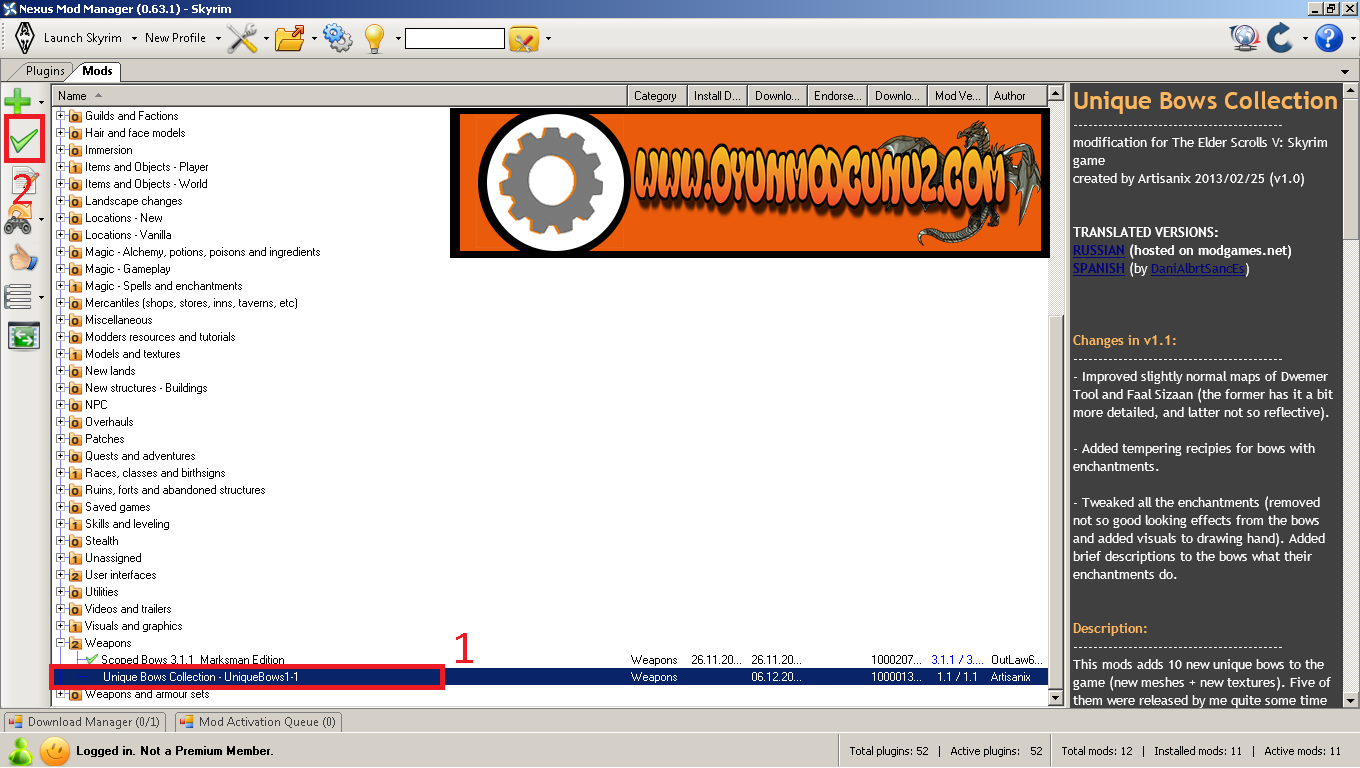Screen dimensions: 1360x768
Task: Select Scoped Bows 3.1.1 Marksman Edition row
Action: click(551, 660)
